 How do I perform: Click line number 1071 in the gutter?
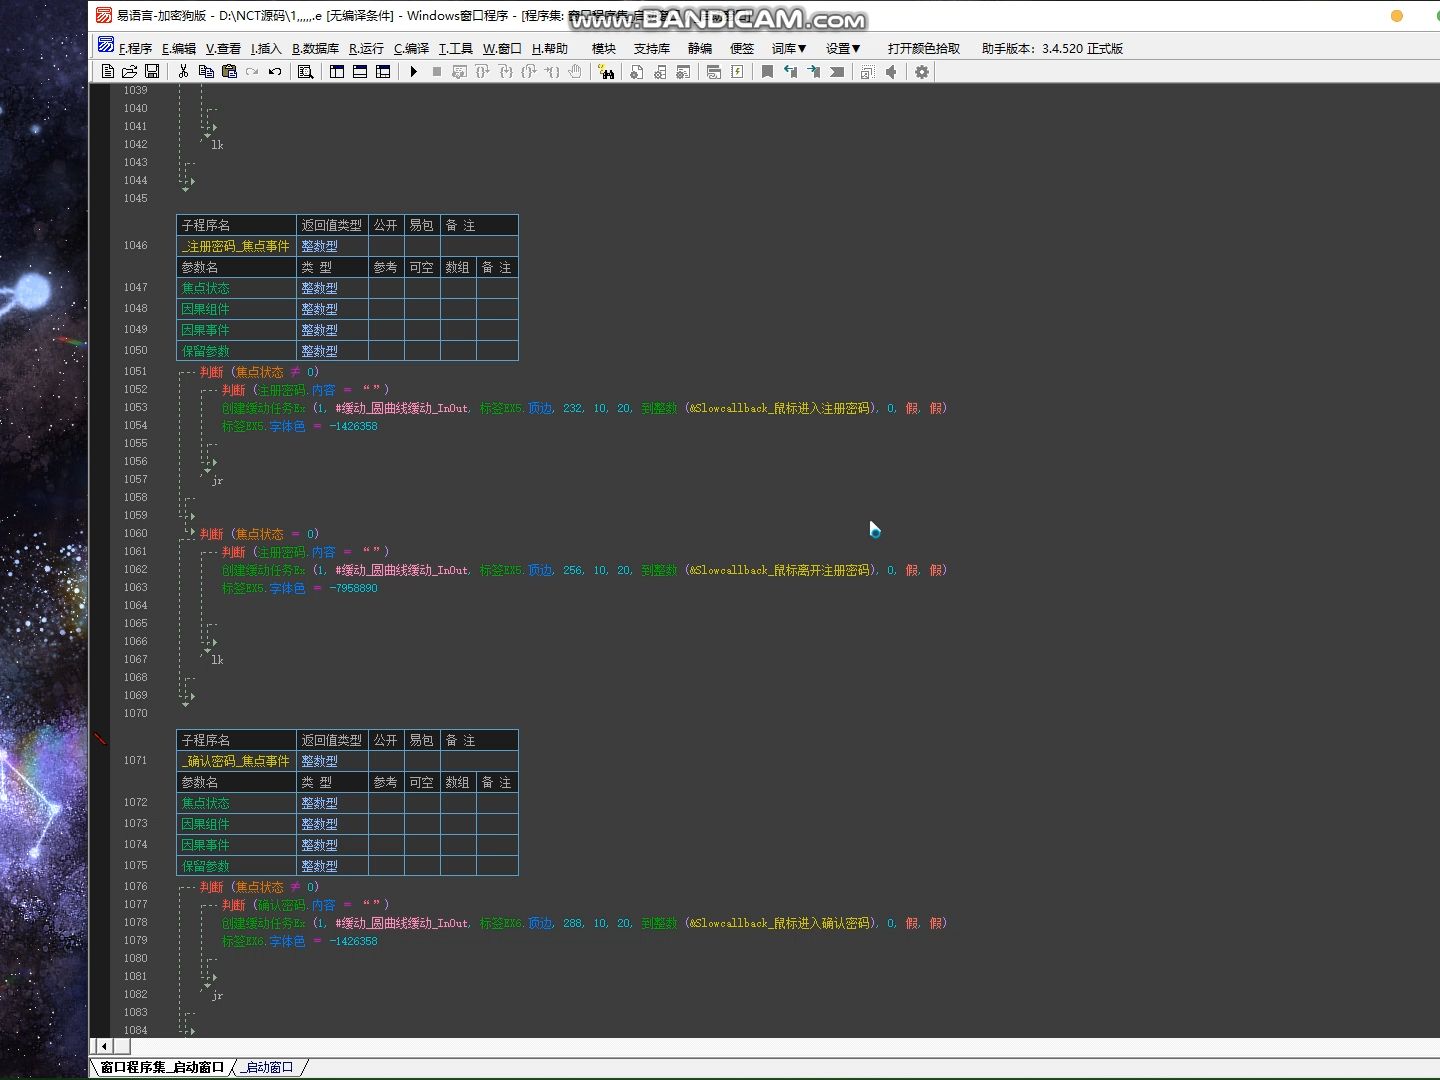click(135, 760)
